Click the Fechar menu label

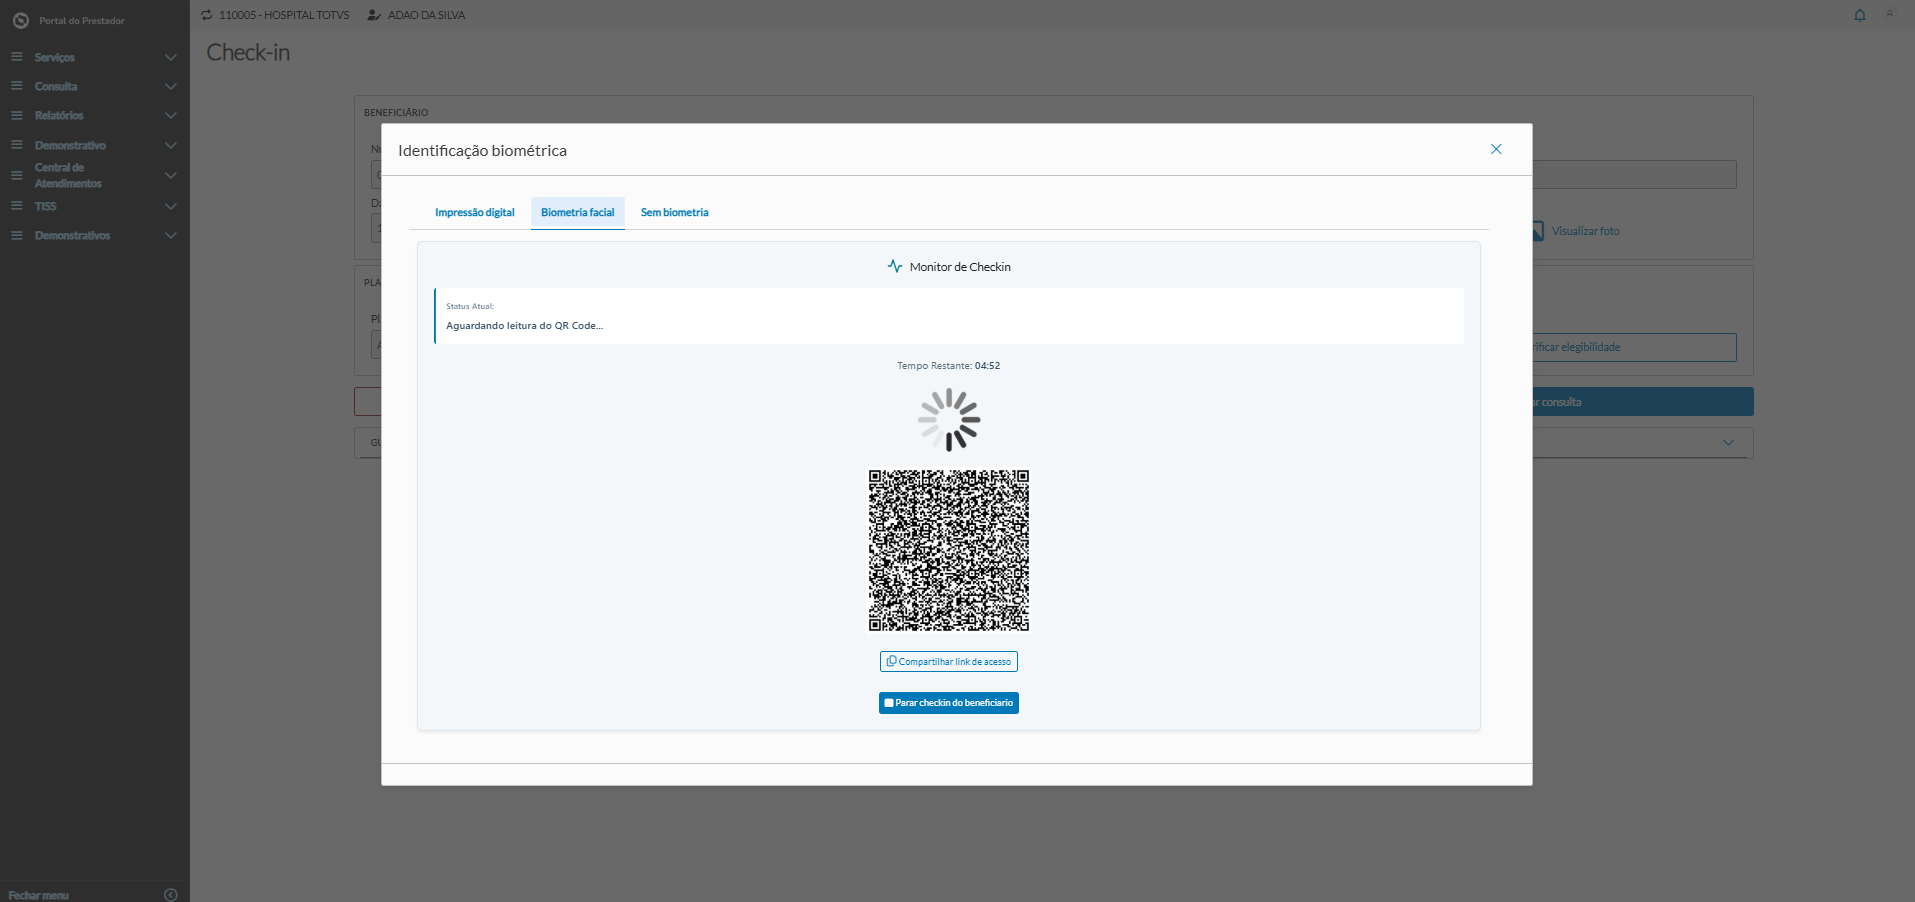coord(39,895)
